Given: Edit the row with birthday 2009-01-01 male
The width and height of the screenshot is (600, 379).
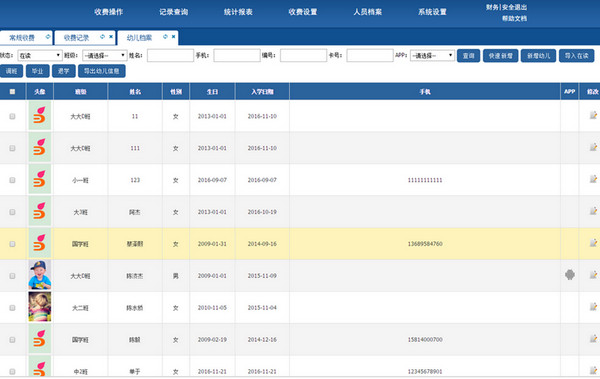Looking at the screenshot, I should tap(593, 274).
